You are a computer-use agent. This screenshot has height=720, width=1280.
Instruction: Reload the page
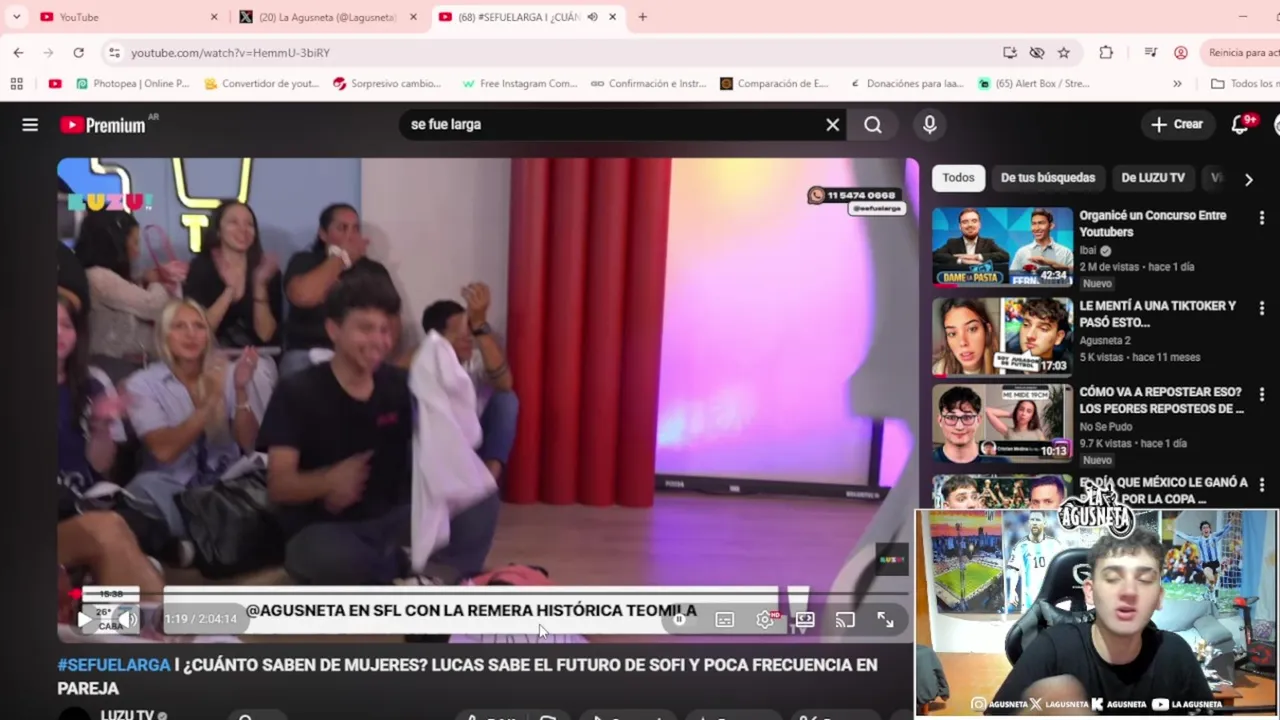(x=78, y=52)
